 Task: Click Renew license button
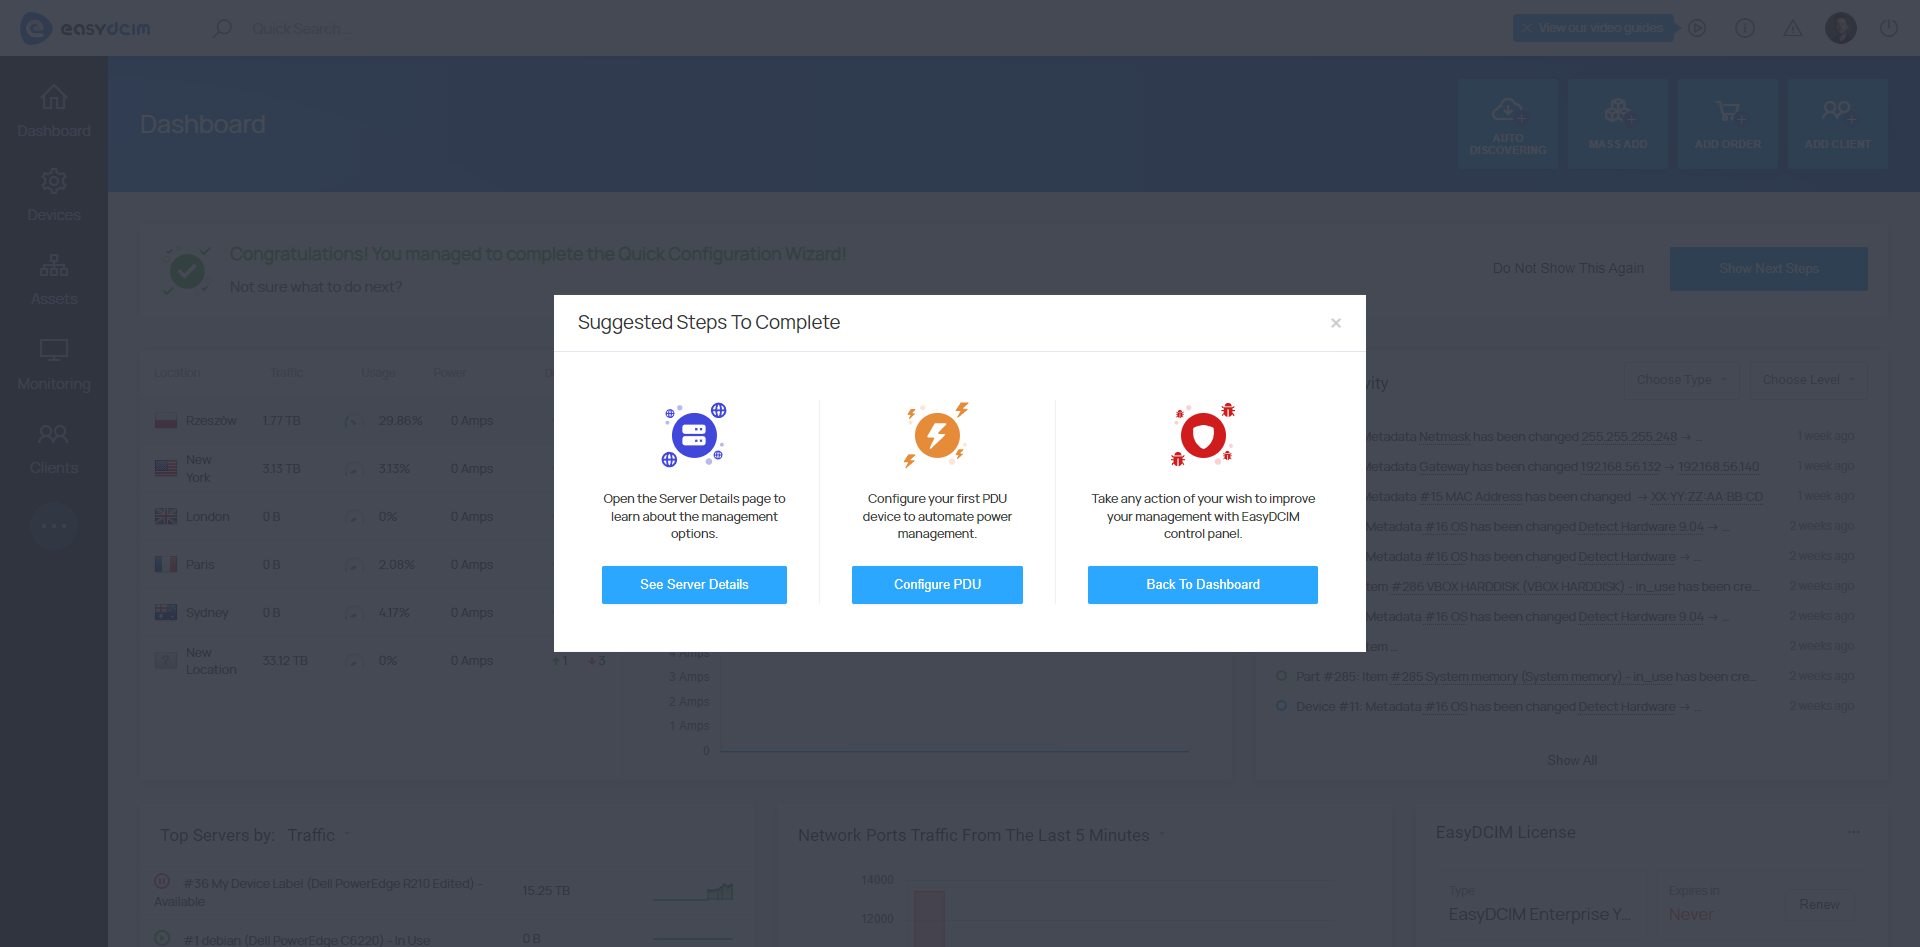pyautogui.click(x=1819, y=905)
